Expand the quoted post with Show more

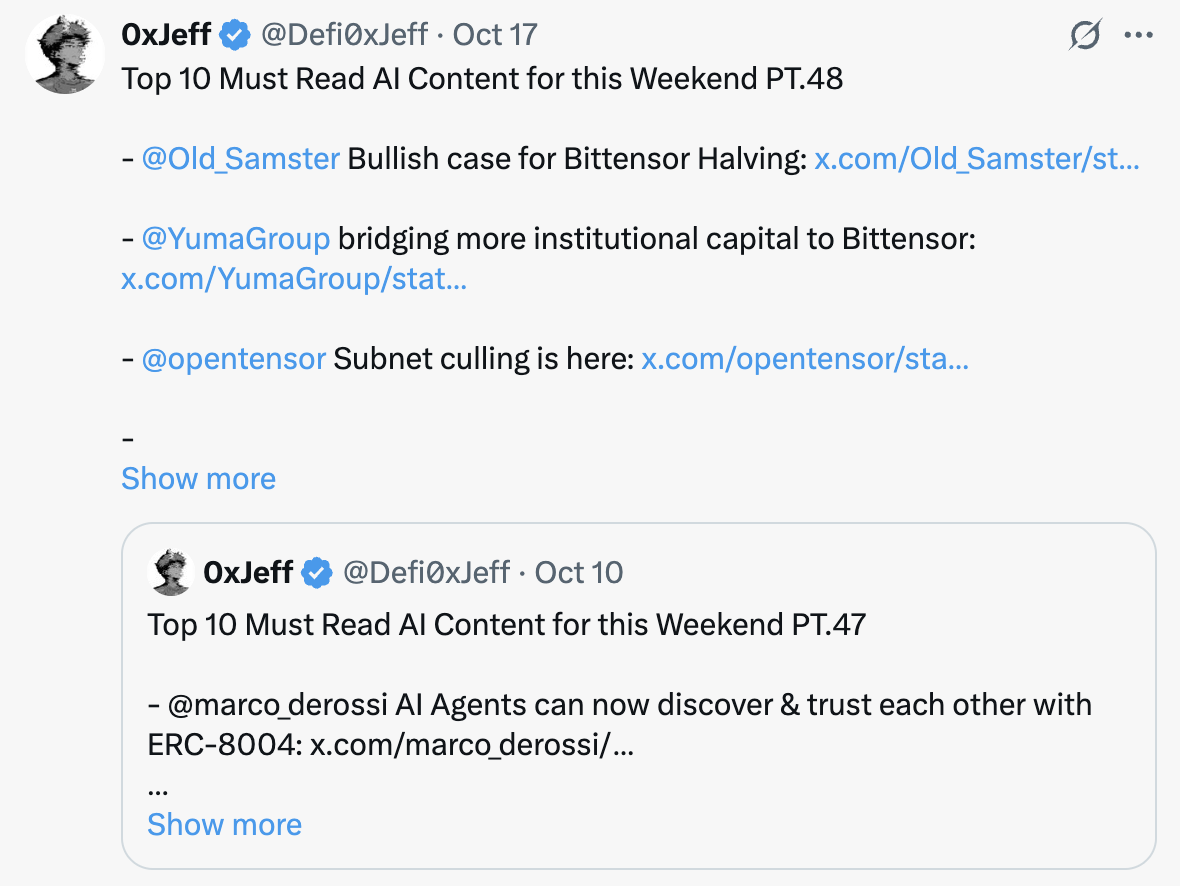click(224, 825)
